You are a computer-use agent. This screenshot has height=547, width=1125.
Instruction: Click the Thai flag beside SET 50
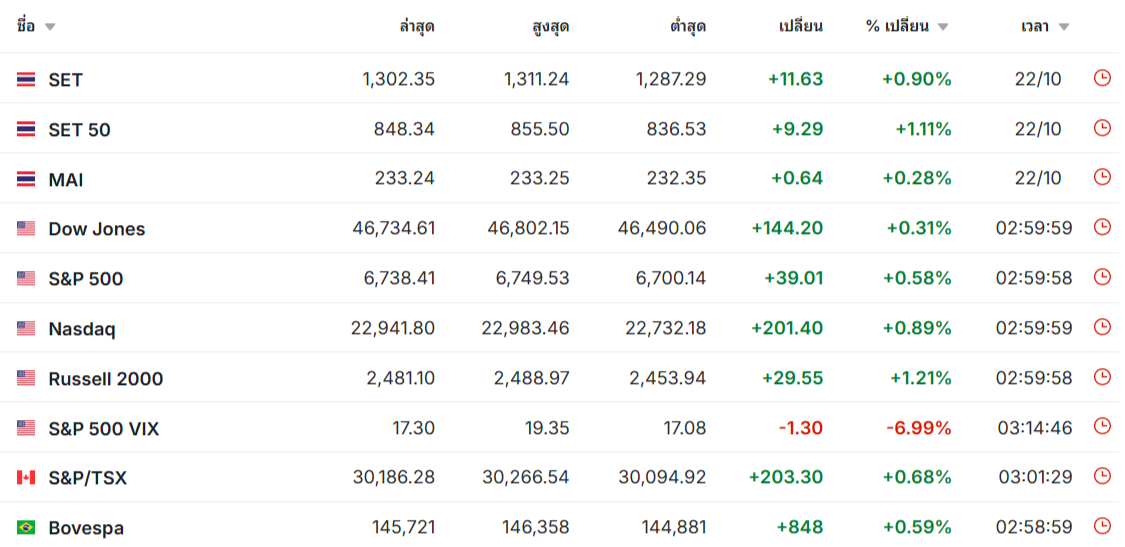[x=26, y=129]
